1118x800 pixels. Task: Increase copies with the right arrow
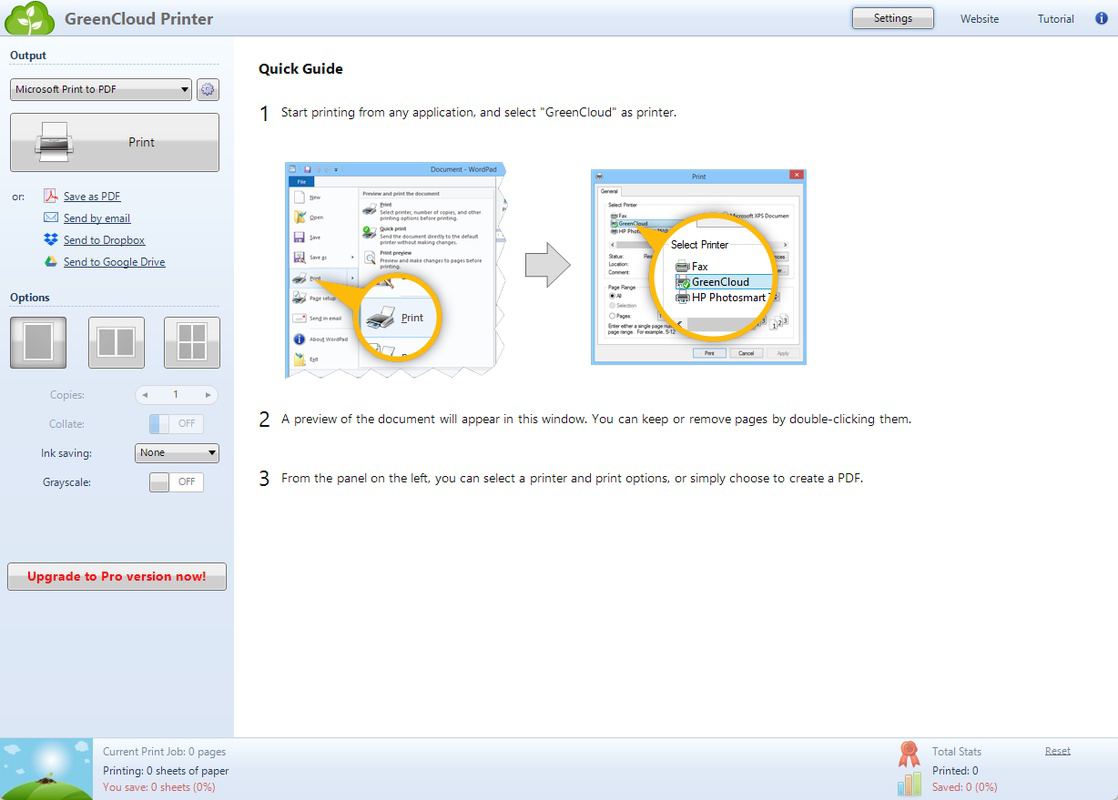207,394
